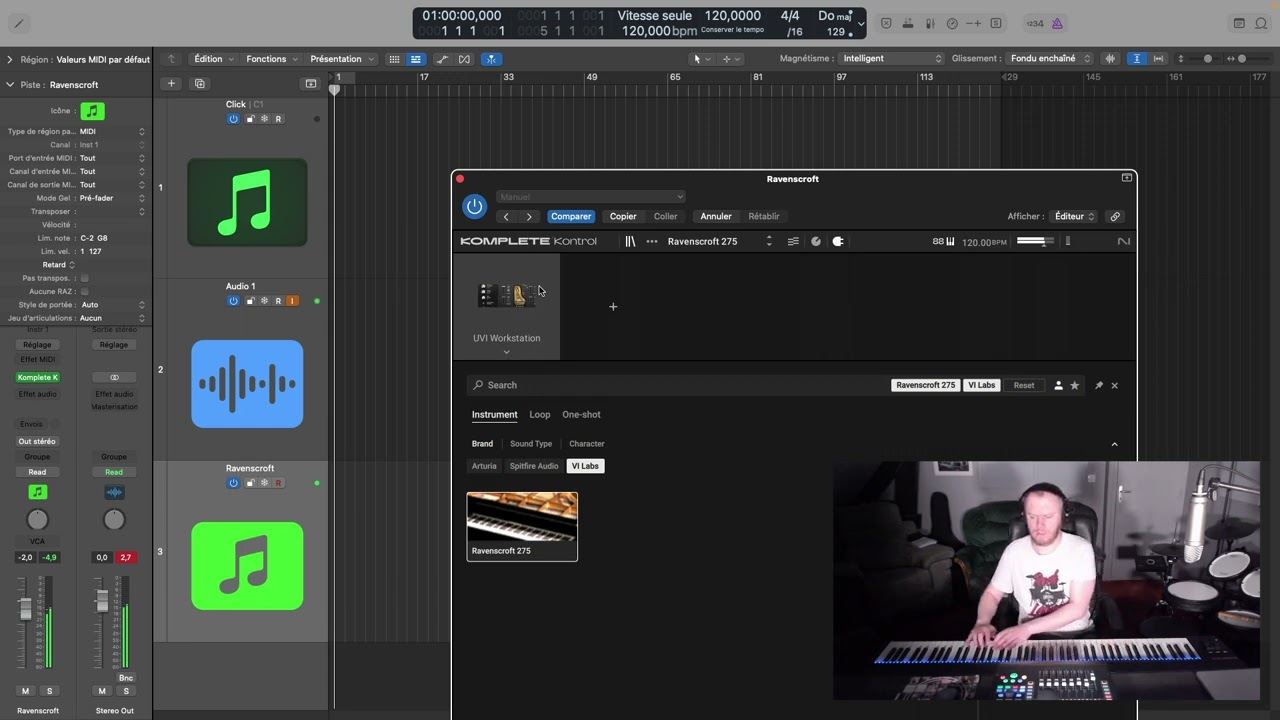This screenshot has height=720, width=1280.
Task: Expand the Région inspector section
Action: (10, 59)
